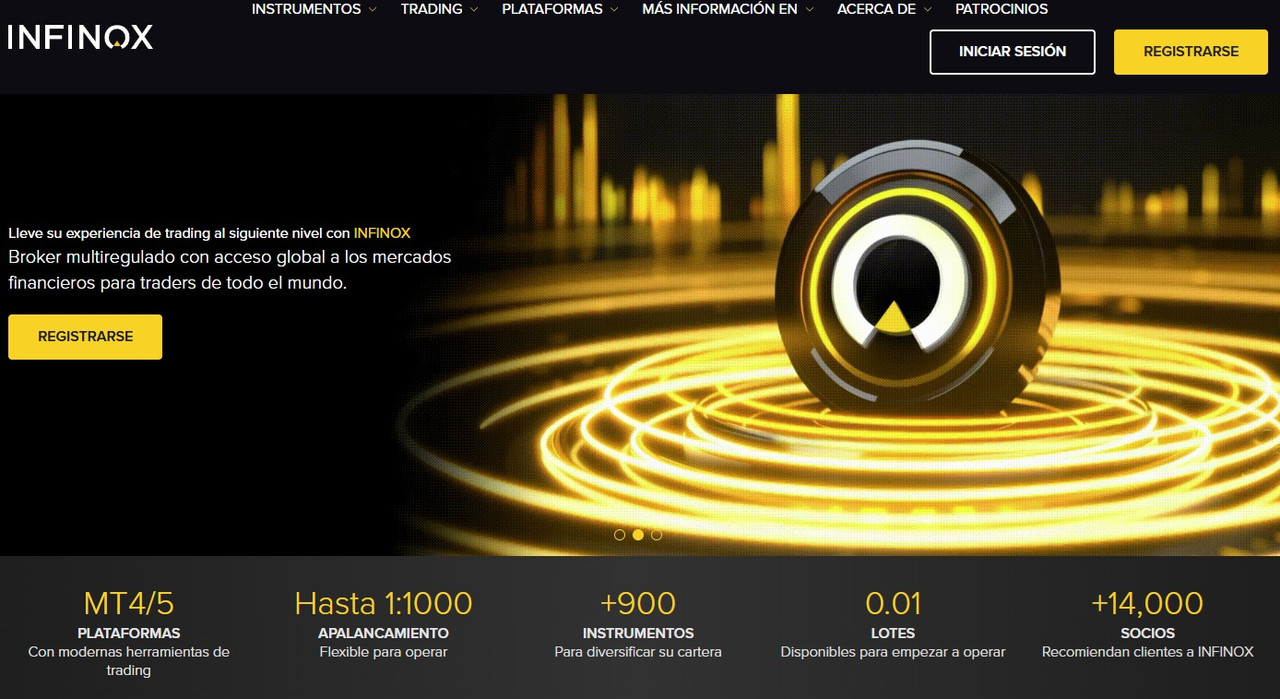The width and height of the screenshot is (1280, 699).
Task: Click the '+900' statistic
Action: 638,603
